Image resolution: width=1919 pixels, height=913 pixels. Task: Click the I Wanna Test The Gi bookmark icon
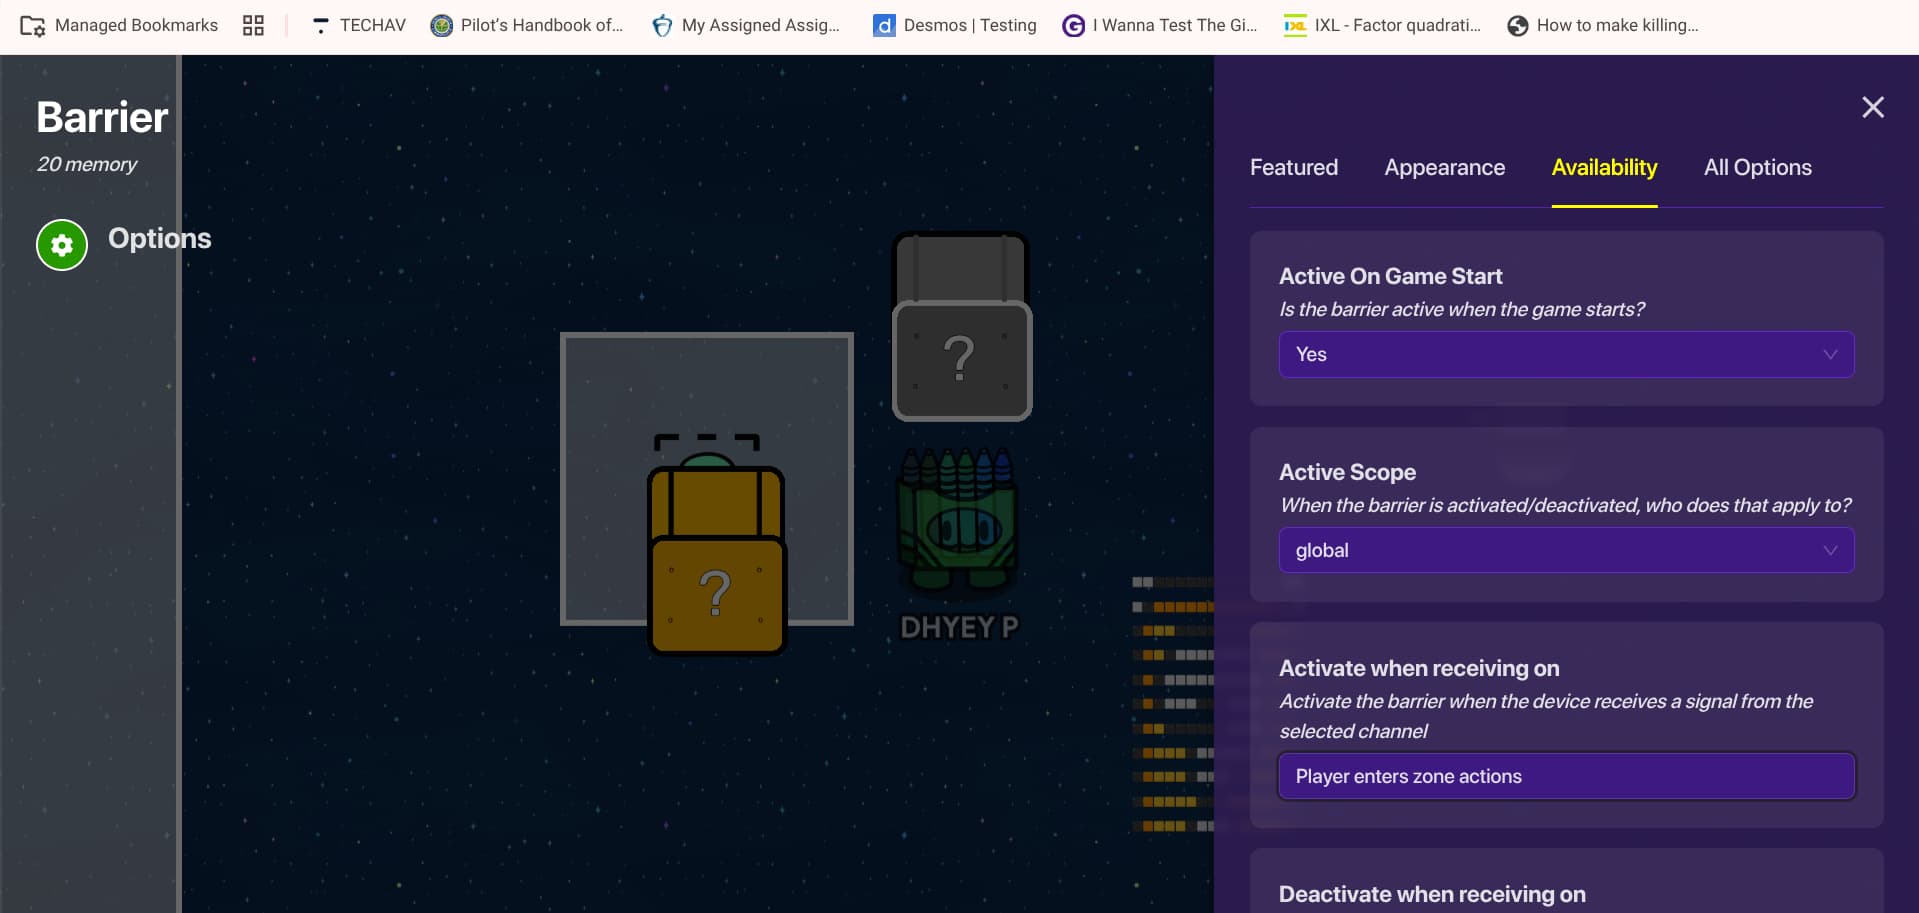(x=1073, y=25)
